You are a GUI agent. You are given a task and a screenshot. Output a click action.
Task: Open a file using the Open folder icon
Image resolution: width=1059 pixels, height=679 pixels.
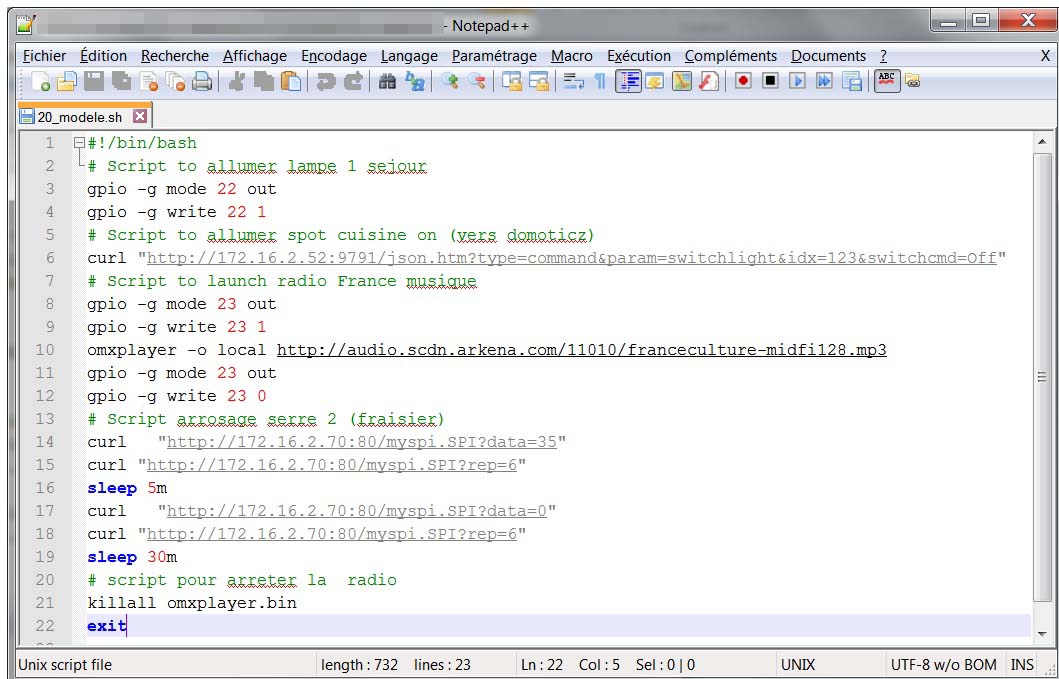(66, 82)
